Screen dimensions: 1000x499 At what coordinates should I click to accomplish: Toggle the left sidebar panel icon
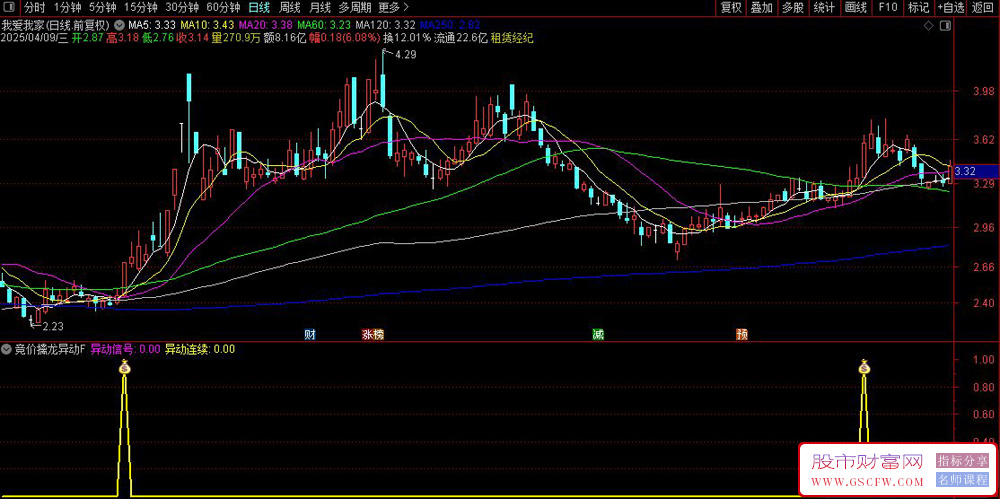pos(10,8)
